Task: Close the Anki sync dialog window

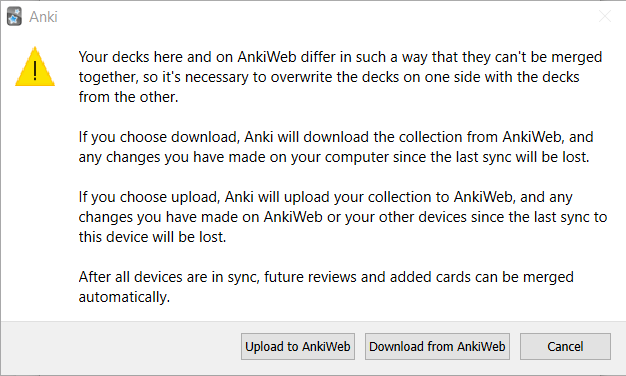Action: tap(605, 16)
